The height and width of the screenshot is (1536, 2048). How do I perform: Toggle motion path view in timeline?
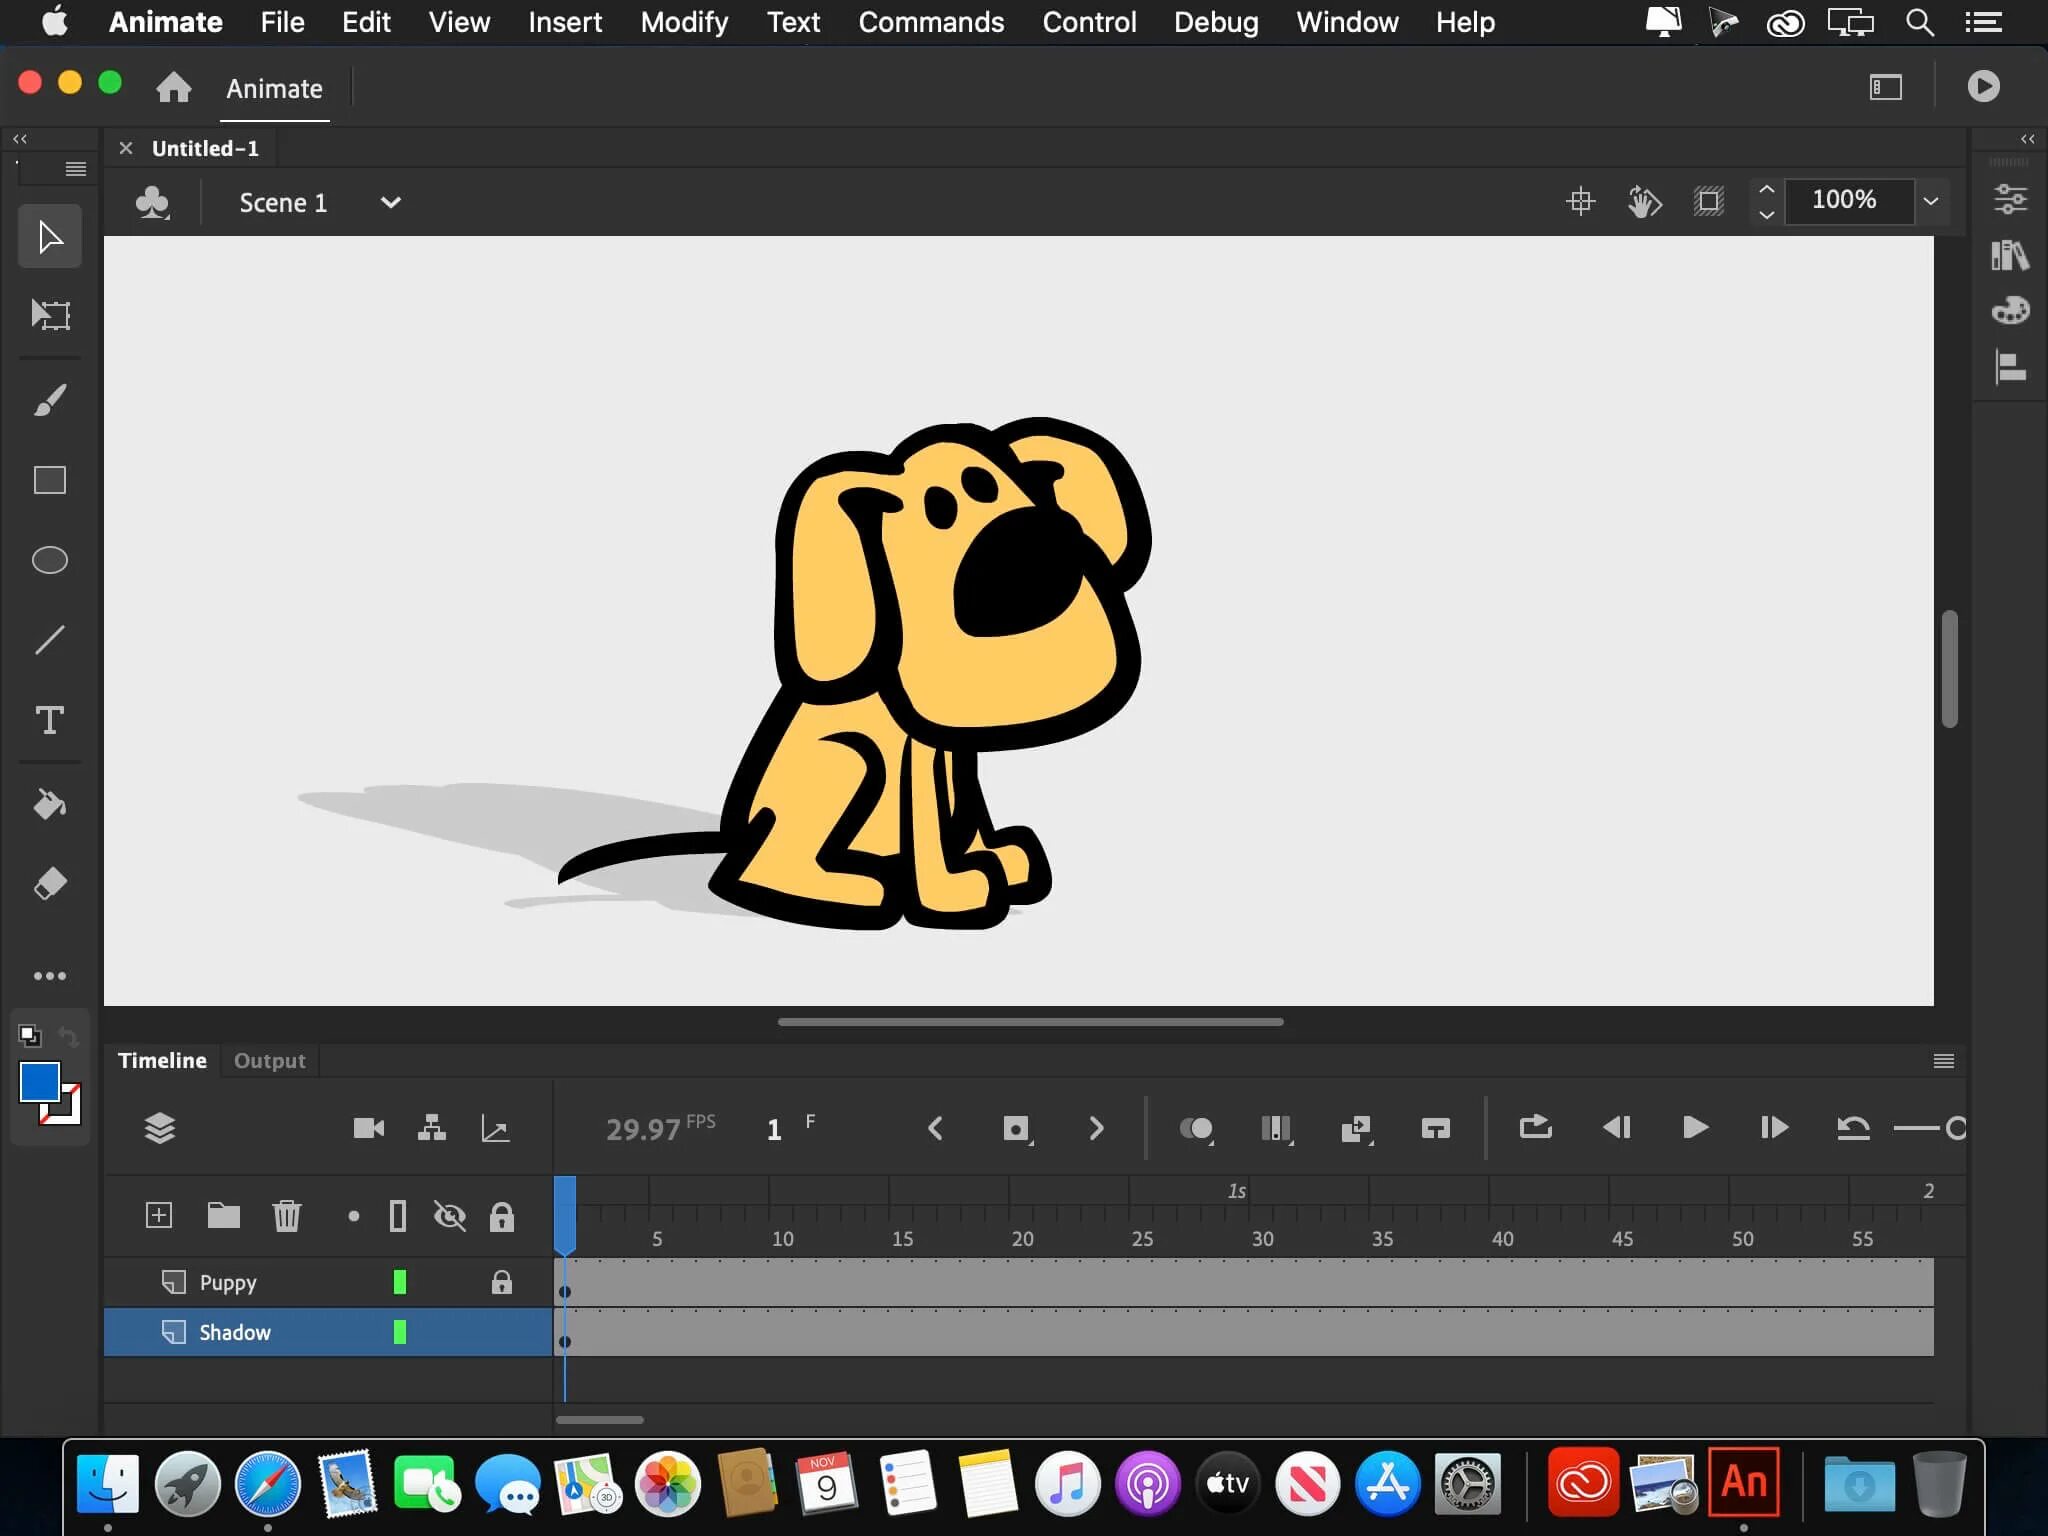point(495,1128)
